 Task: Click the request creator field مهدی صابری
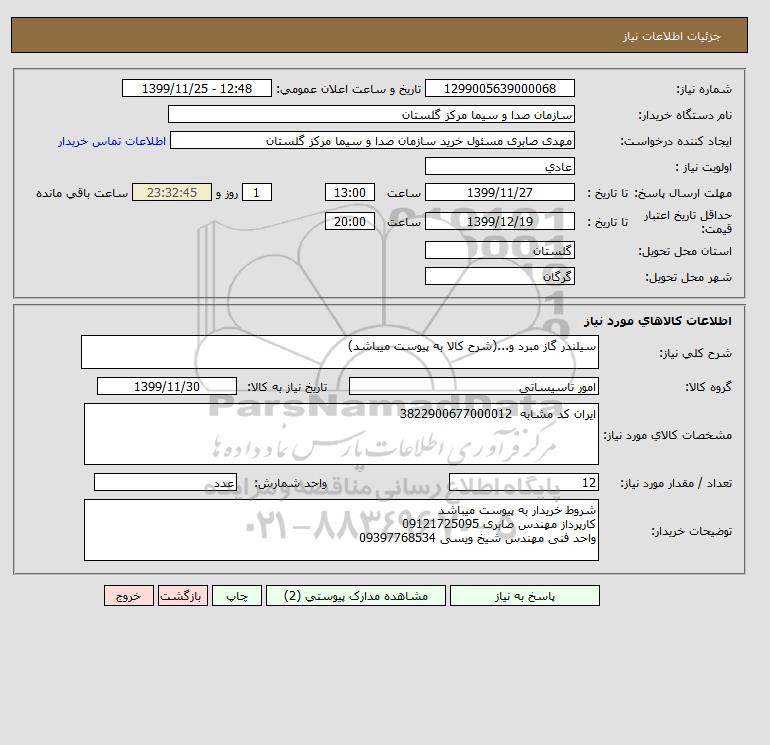pyautogui.click(x=372, y=140)
